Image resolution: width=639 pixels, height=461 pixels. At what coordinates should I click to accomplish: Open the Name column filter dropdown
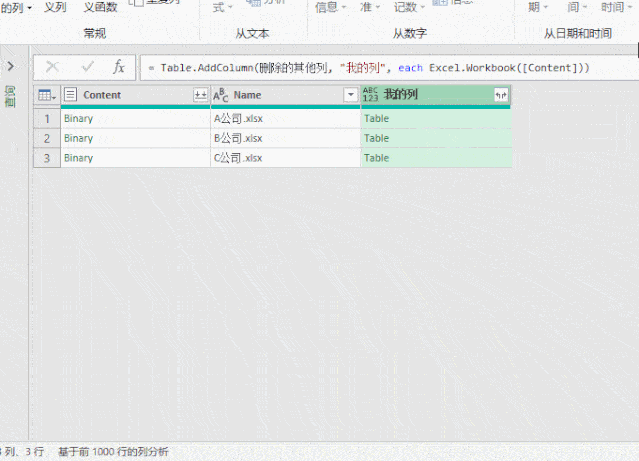tap(350, 95)
